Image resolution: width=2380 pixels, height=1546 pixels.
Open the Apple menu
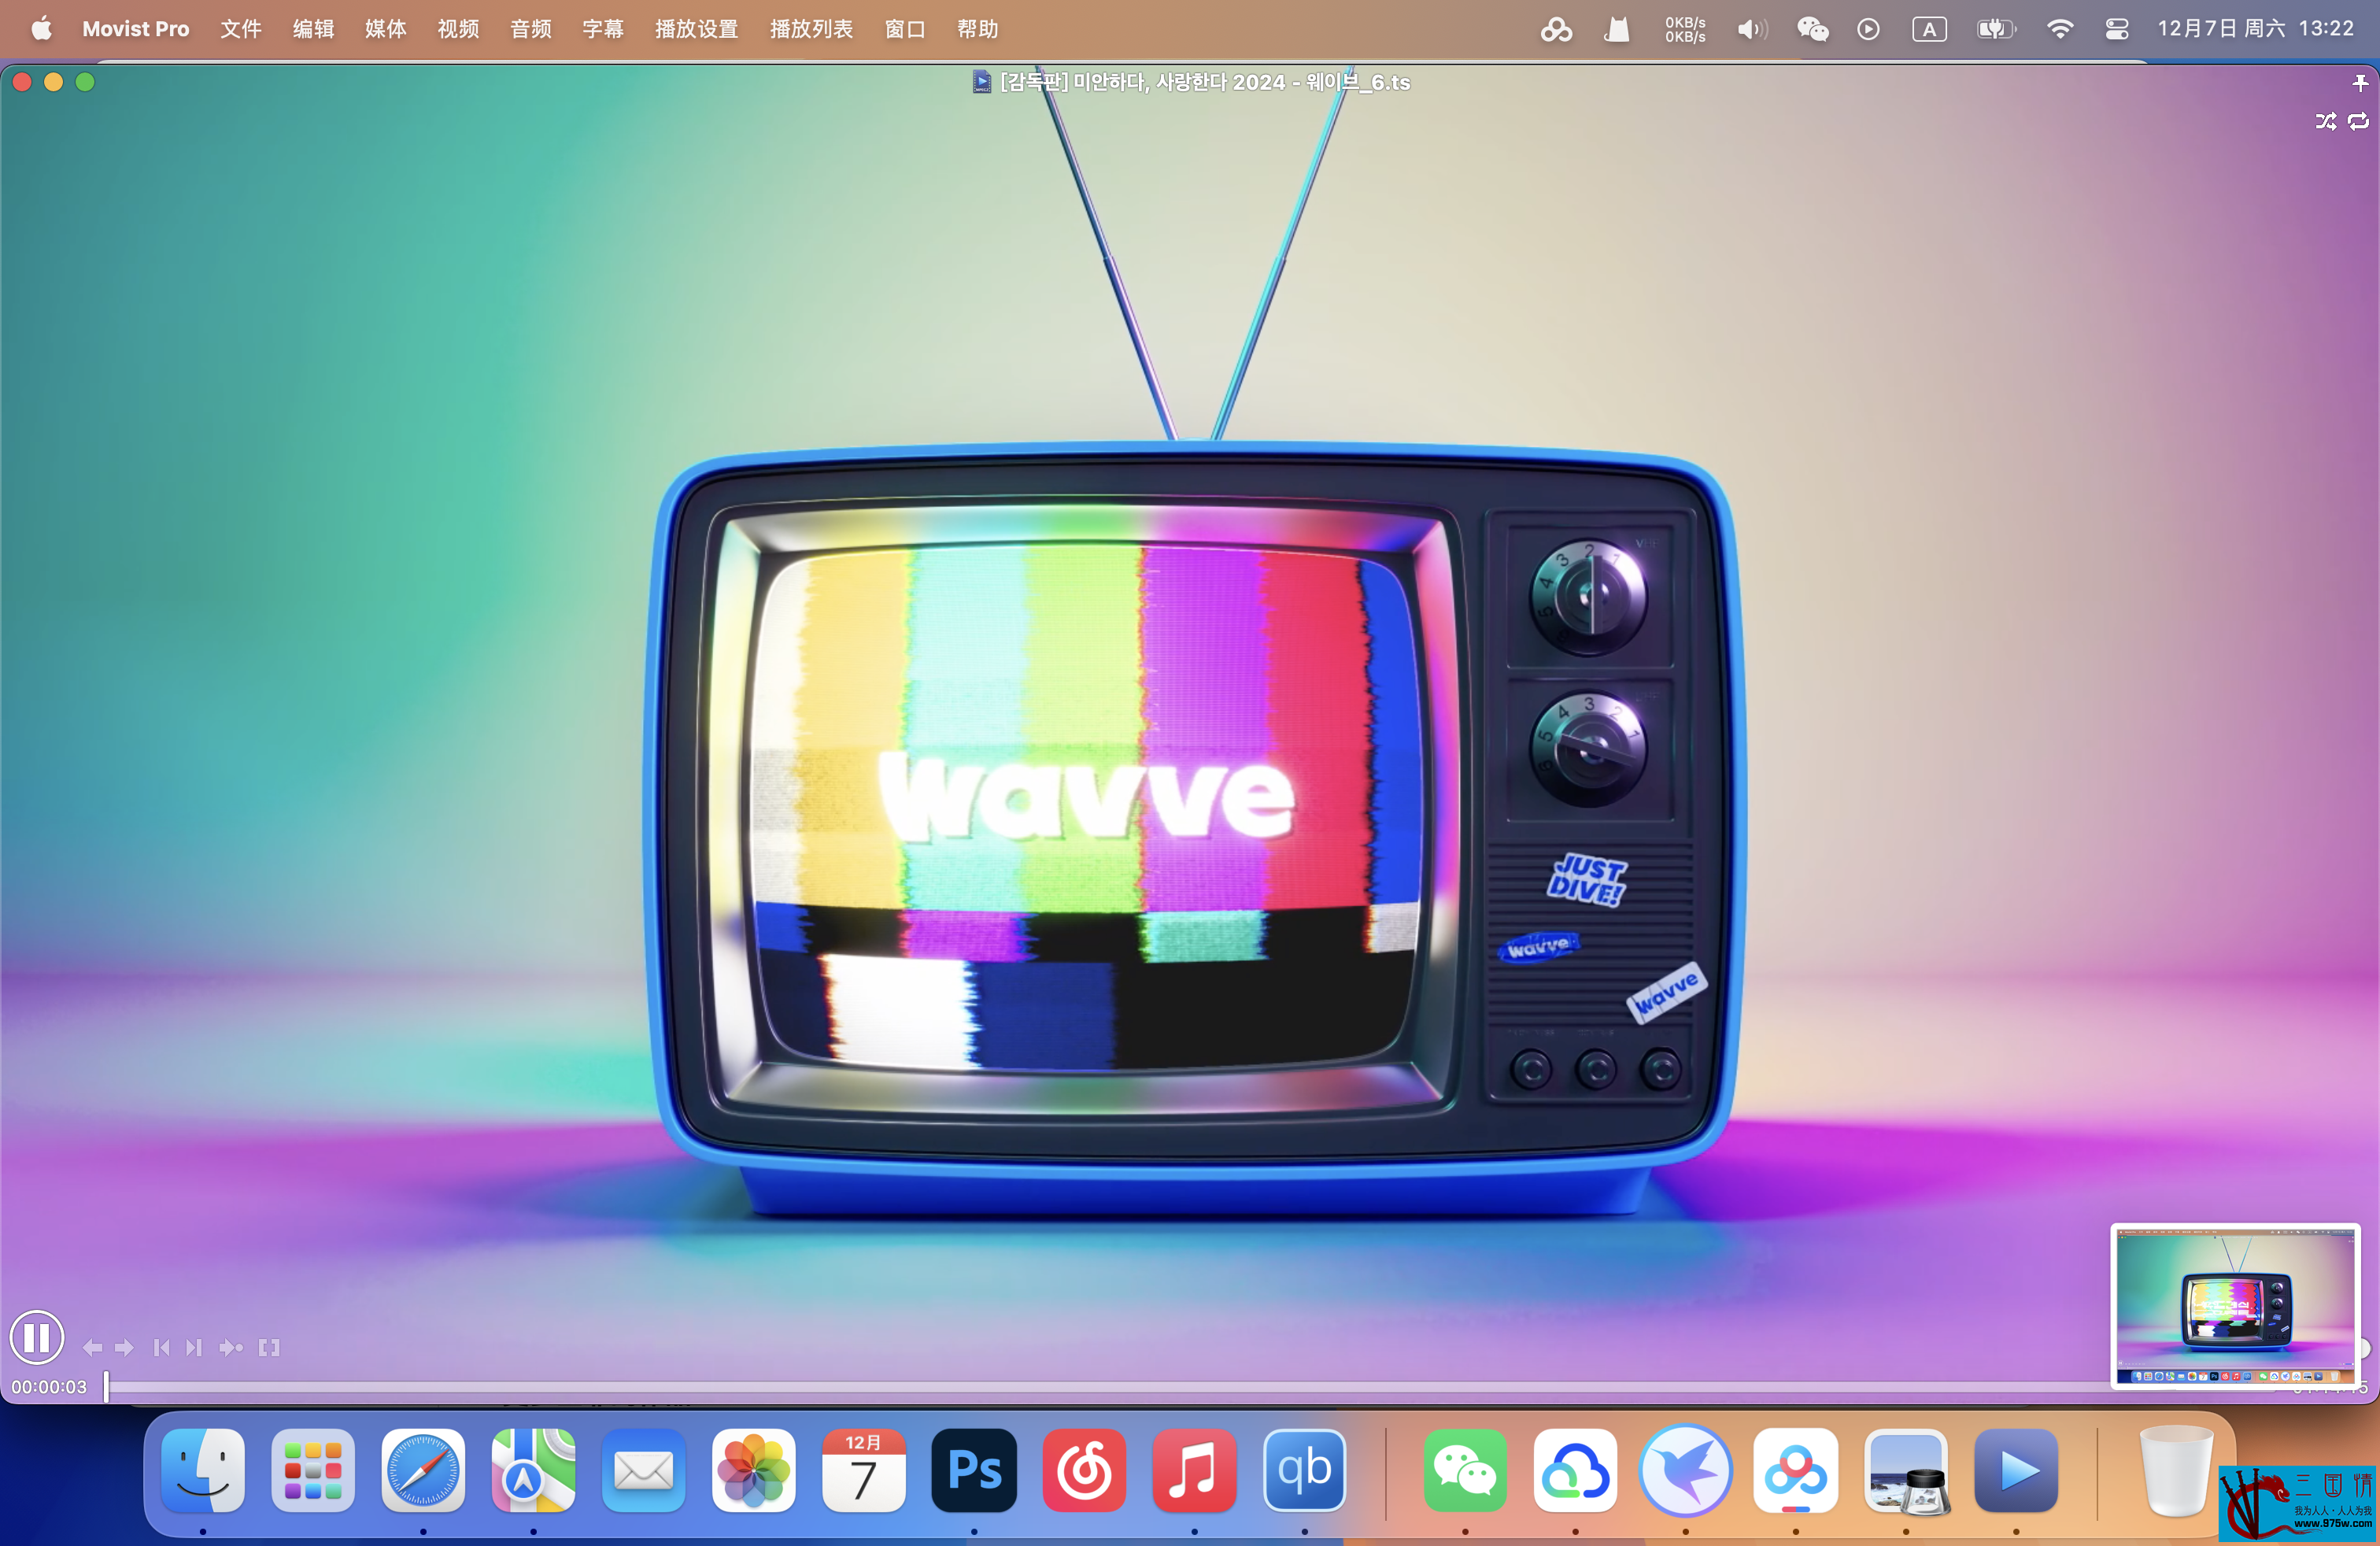(x=41, y=29)
